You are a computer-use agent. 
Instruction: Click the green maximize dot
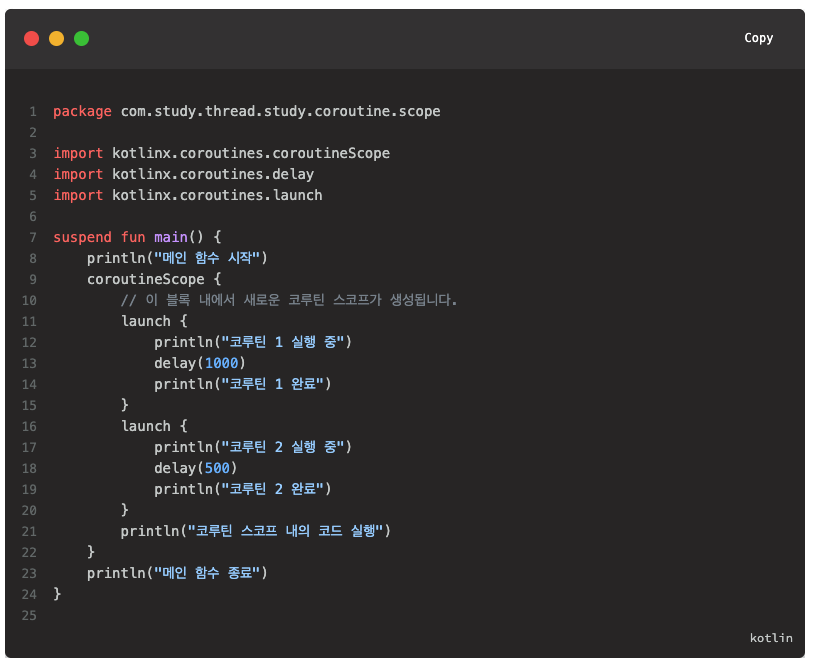tap(81, 39)
